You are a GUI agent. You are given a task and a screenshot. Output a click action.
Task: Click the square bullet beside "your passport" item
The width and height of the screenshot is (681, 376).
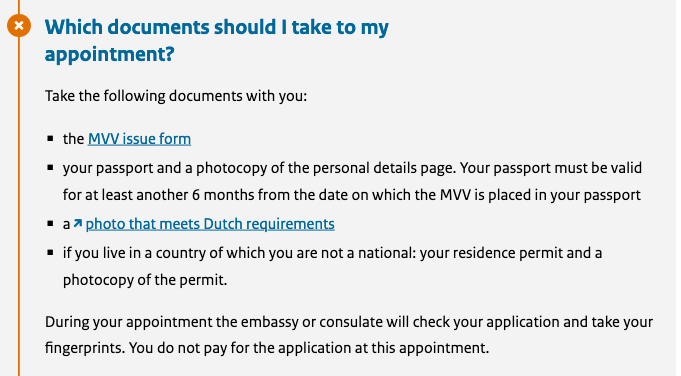tap(50, 168)
